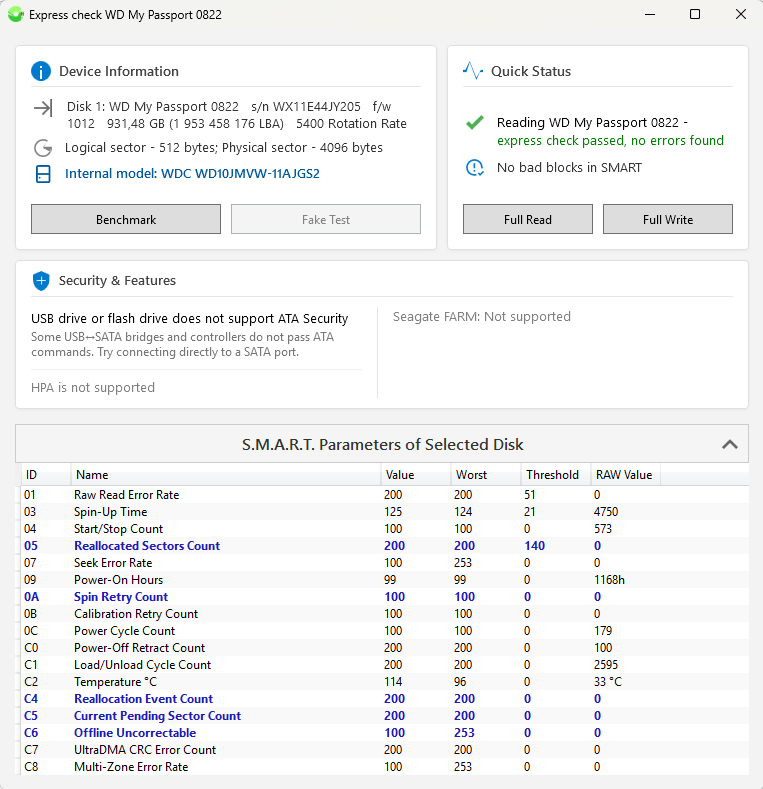The width and height of the screenshot is (763, 789).
Task: Start a Full Write scan
Action: 667,219
